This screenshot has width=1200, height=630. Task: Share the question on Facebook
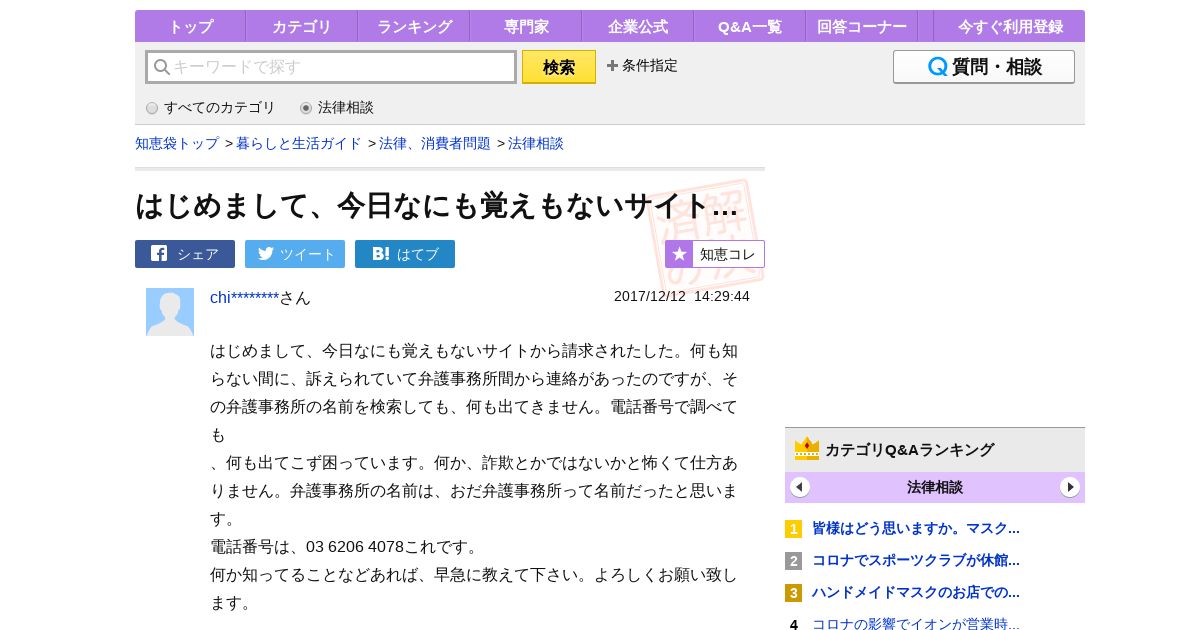(185, 254)
